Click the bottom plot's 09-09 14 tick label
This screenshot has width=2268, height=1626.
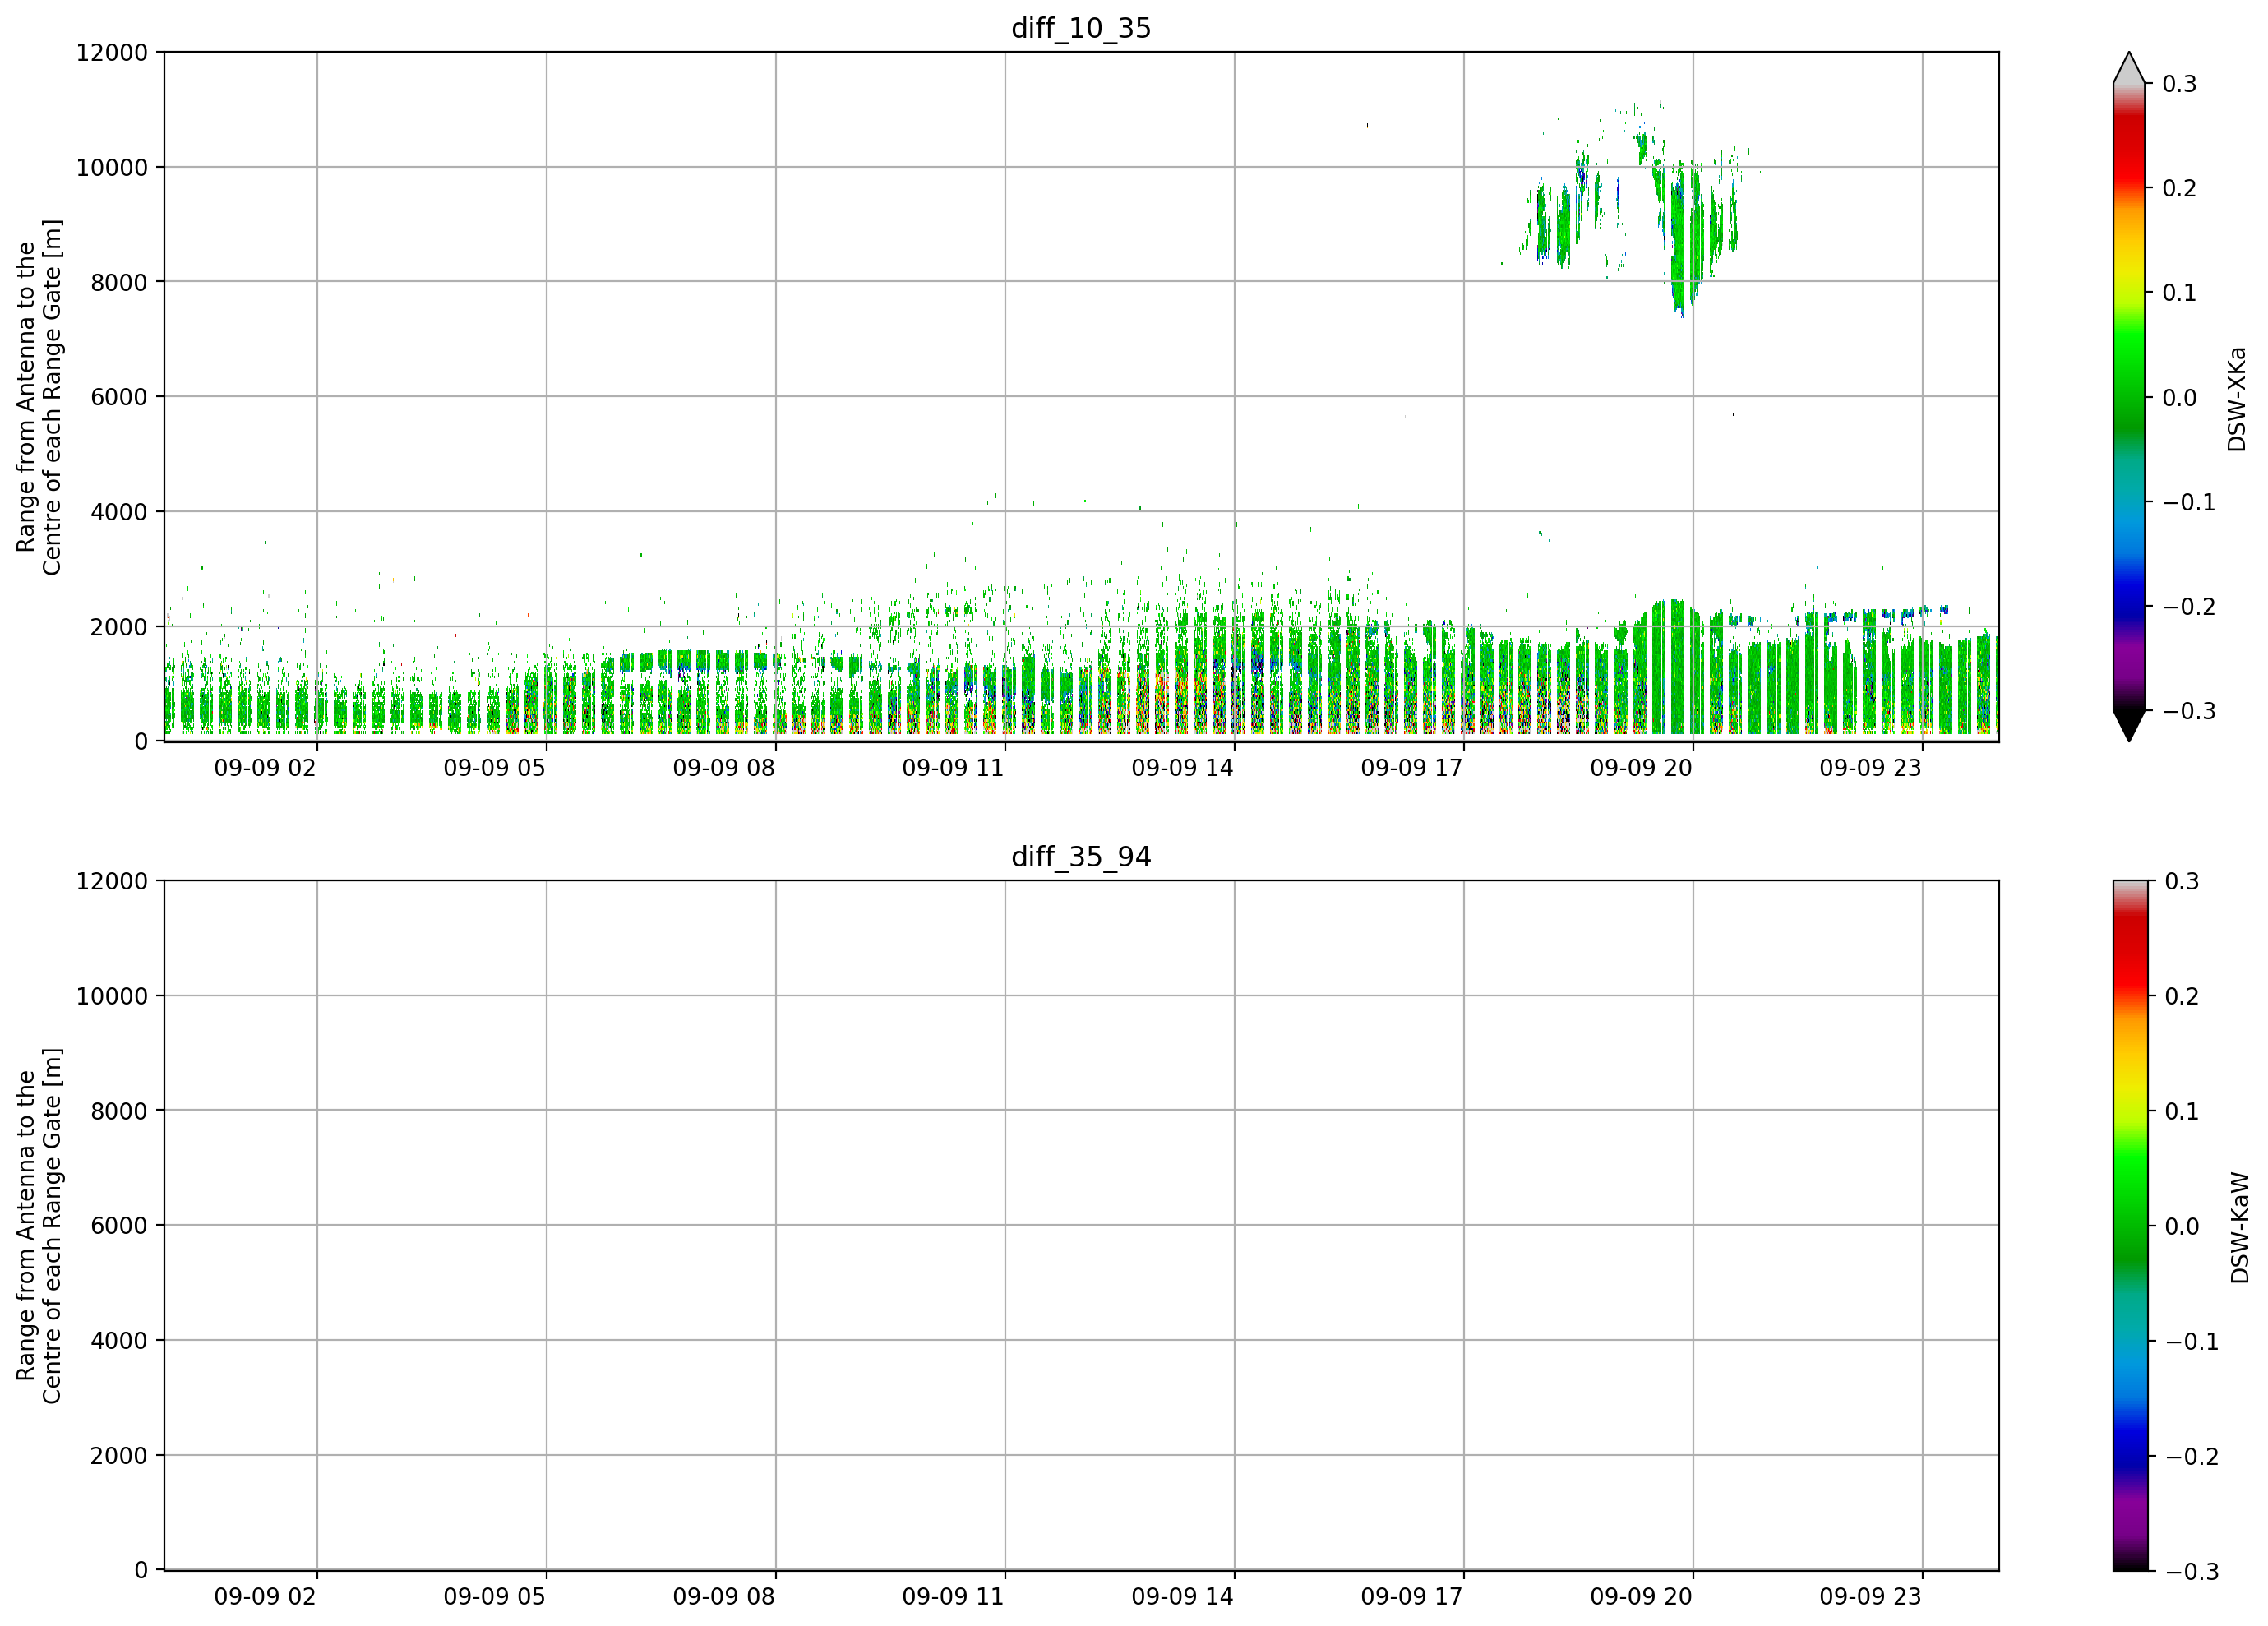pos(1182,1596)
